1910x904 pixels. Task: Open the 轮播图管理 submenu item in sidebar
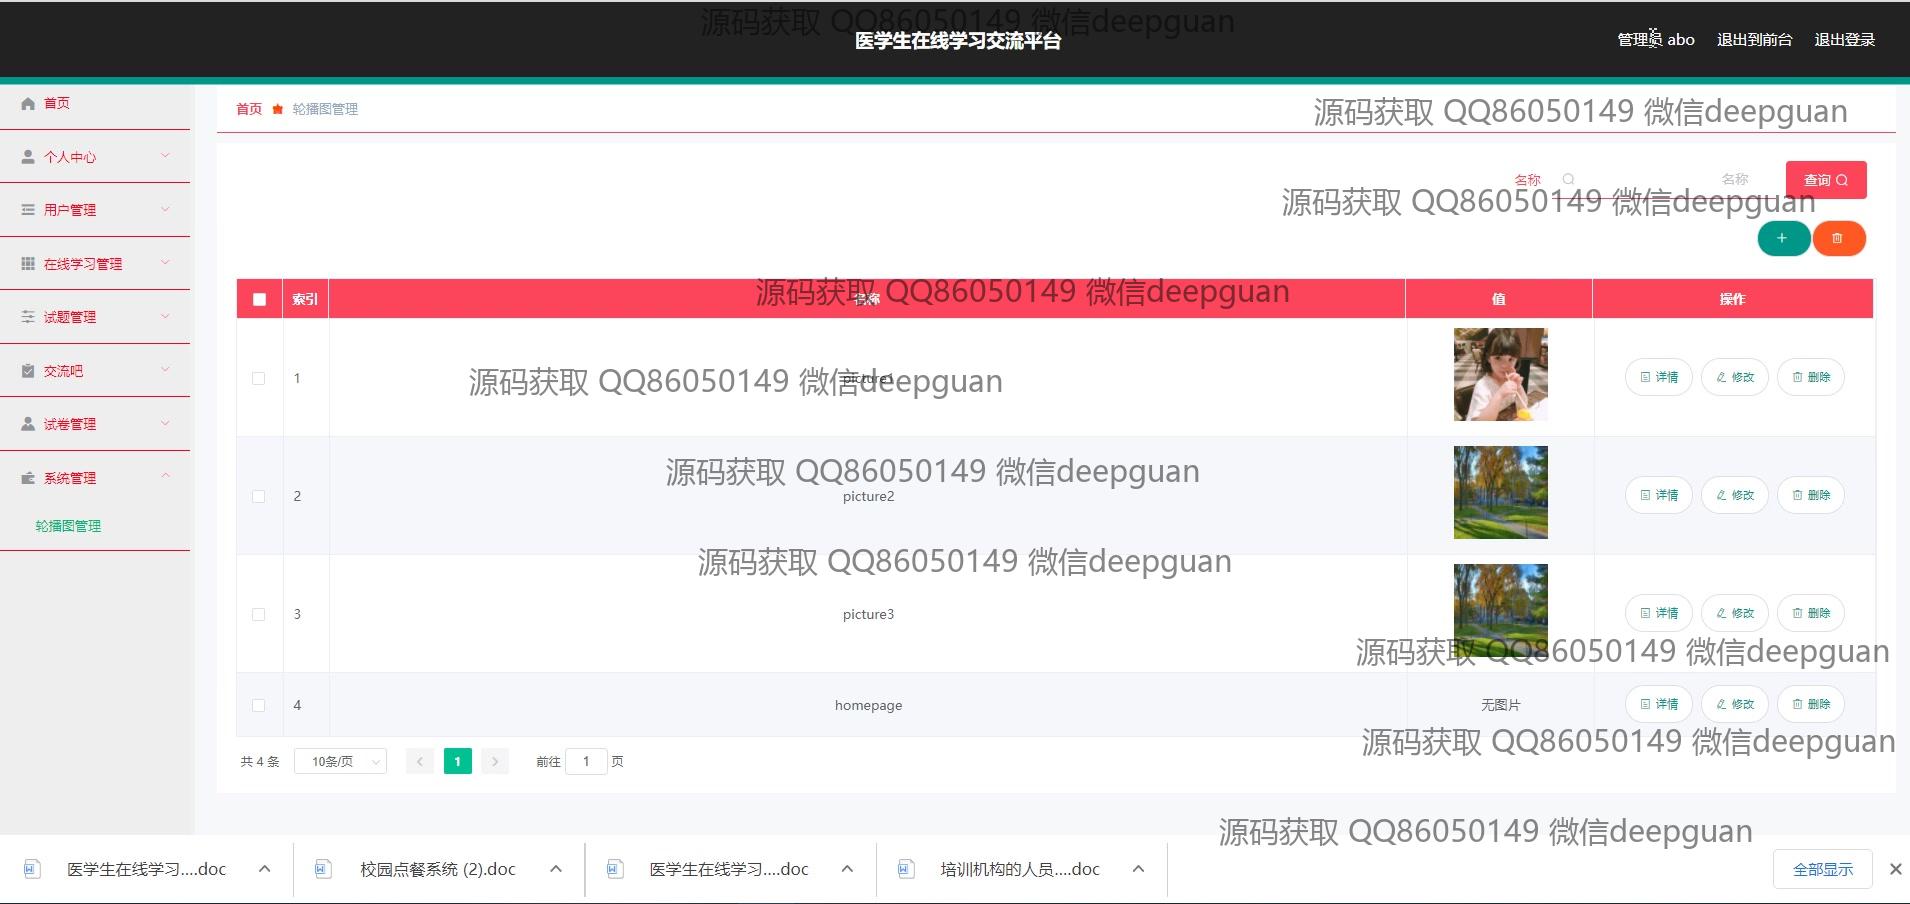pyautogui.click(x=68, y=526)
